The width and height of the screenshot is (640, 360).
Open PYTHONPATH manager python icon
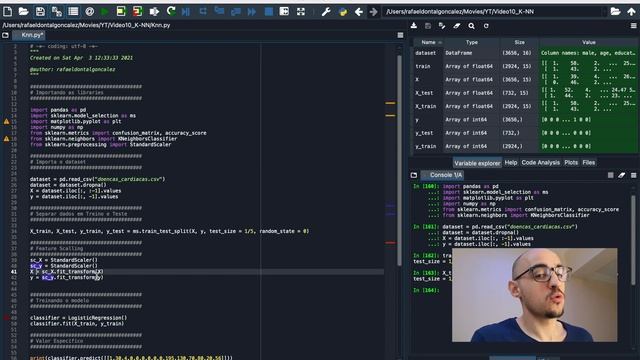343,11
